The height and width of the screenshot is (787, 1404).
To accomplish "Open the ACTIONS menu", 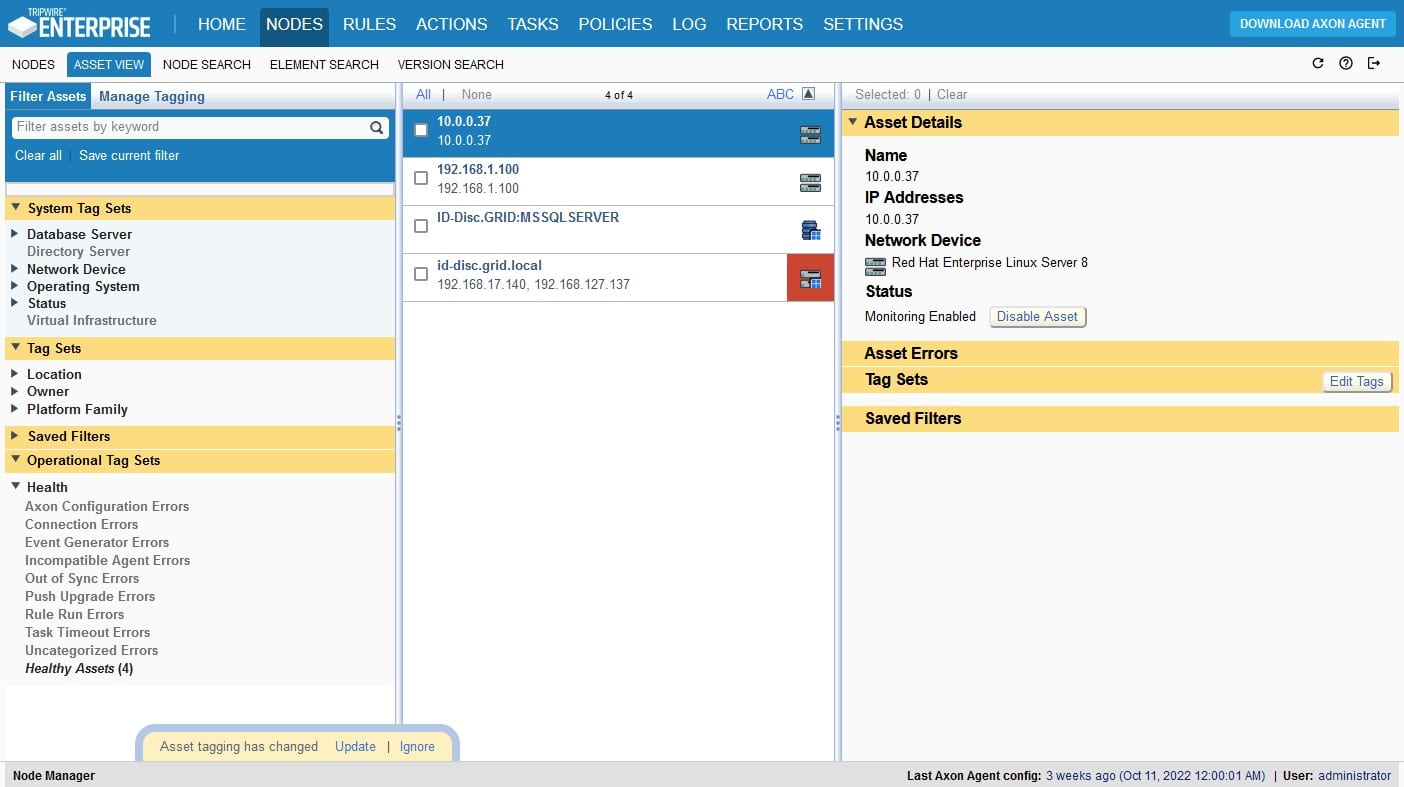I will [451, 24].
